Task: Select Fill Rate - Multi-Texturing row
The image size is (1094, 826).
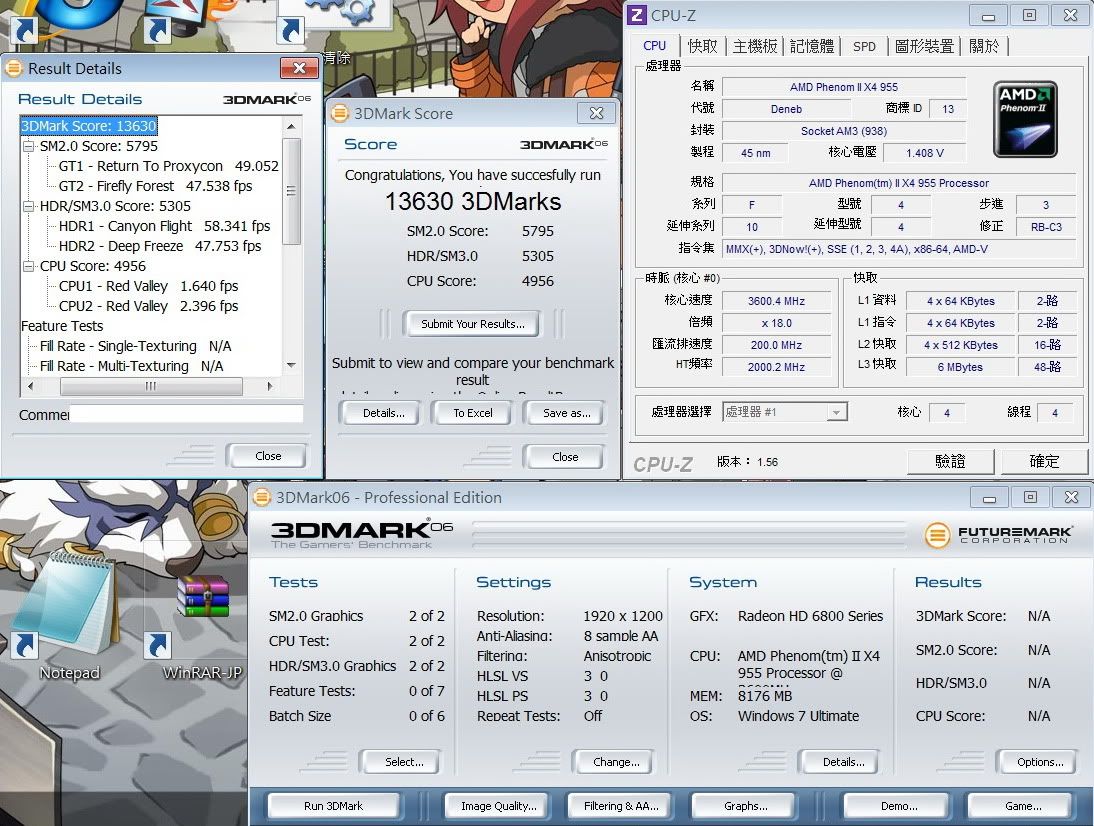Action: click(x=131, y=366)
